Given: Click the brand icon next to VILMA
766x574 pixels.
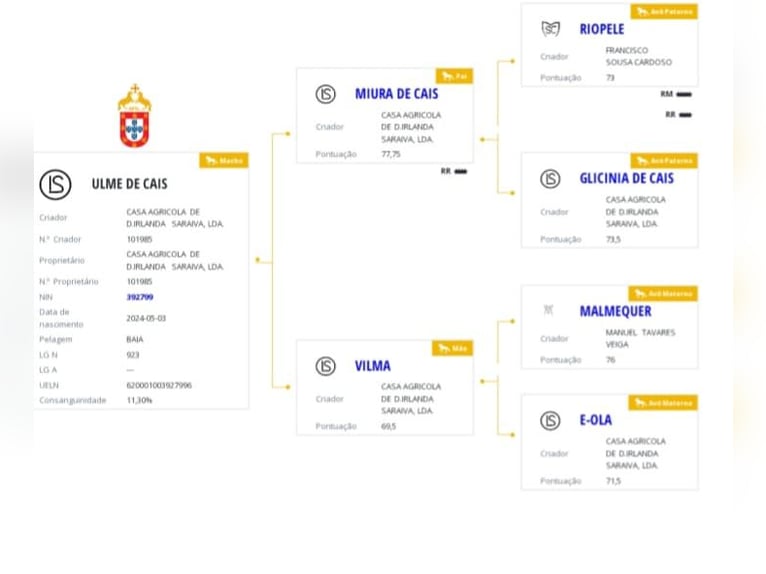Looking at the screenshot, I should [325, 366].
